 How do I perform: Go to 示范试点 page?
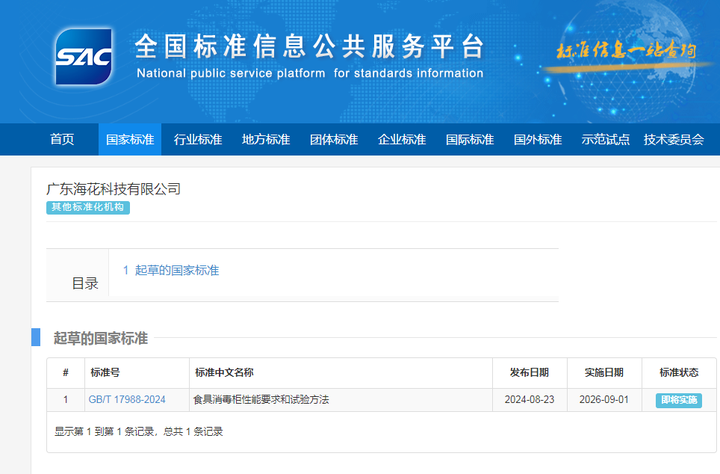[x=606, y=139]
